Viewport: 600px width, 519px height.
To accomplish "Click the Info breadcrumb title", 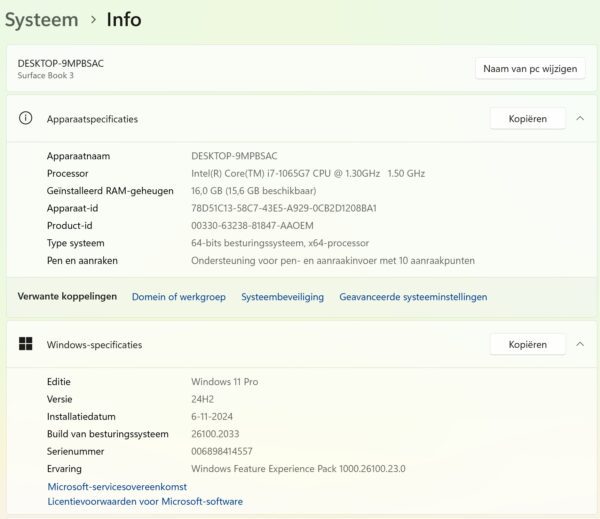I will click(124, 20).
